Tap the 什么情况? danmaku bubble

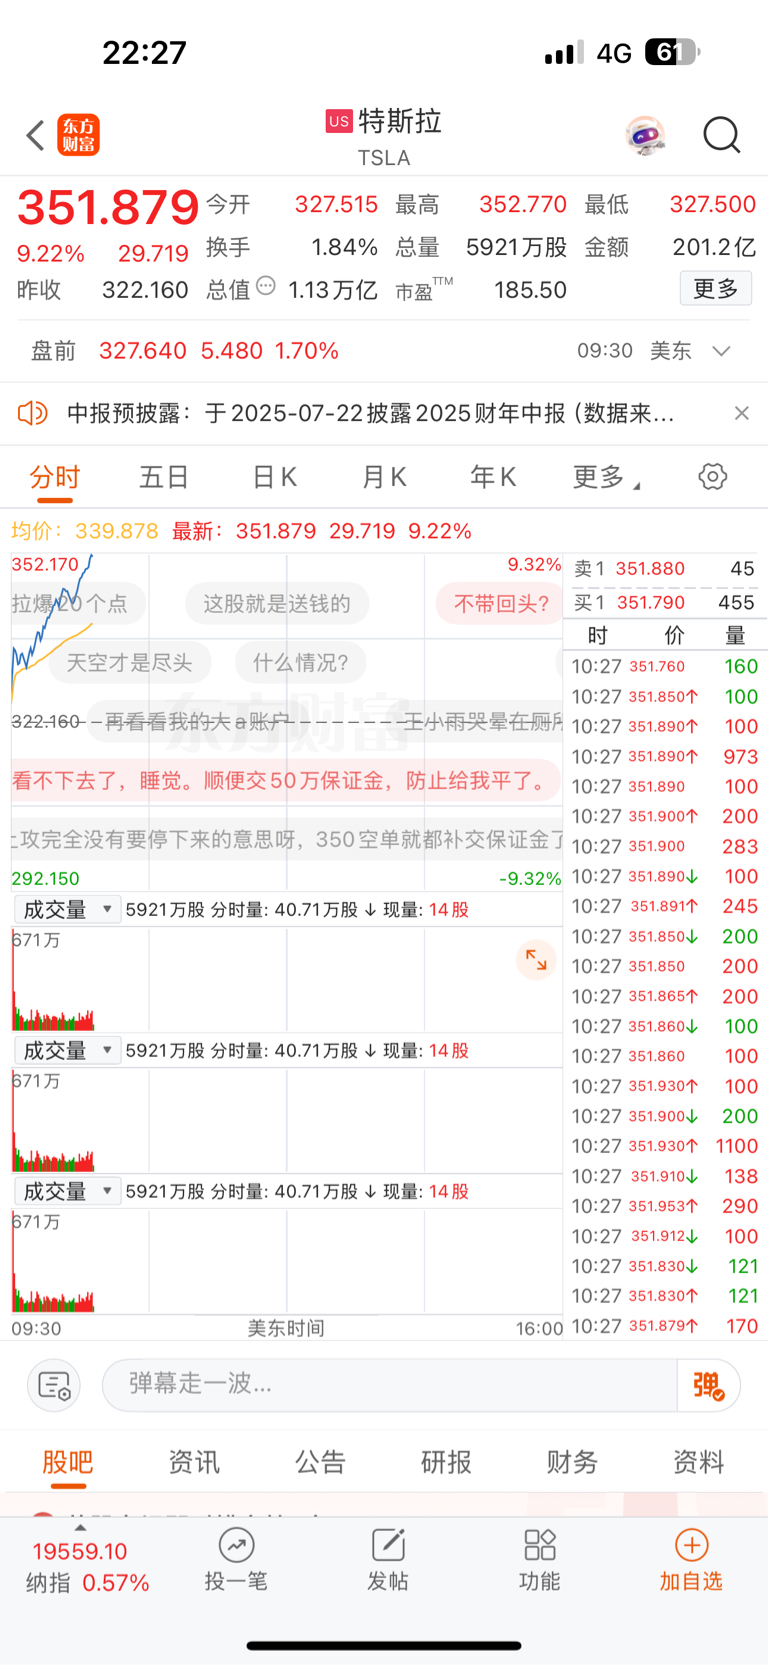300,663
